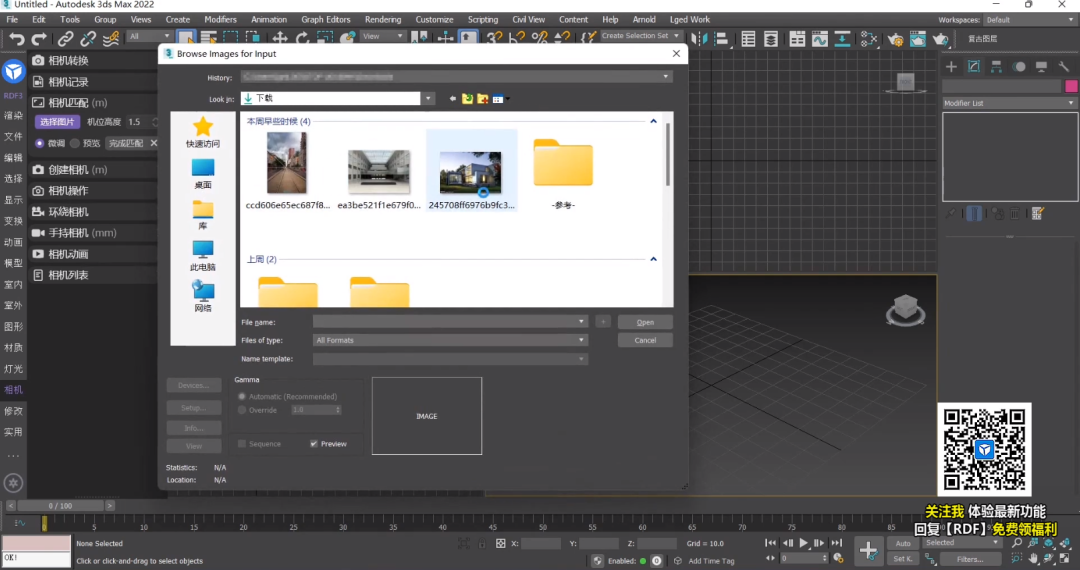Select the Select and Link tool
This screenshot has height=570, width=1080.
tap(65, 39)
